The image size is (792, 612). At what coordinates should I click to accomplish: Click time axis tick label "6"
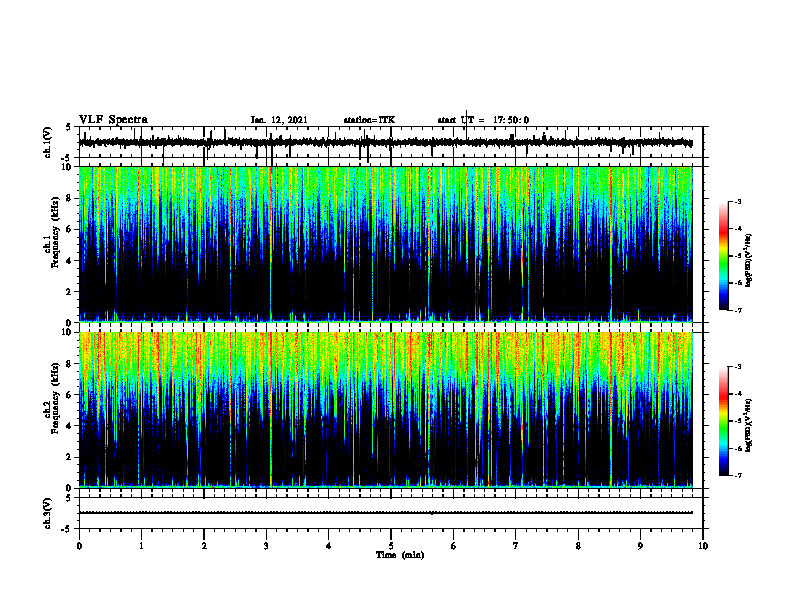(x=454, y=546)
